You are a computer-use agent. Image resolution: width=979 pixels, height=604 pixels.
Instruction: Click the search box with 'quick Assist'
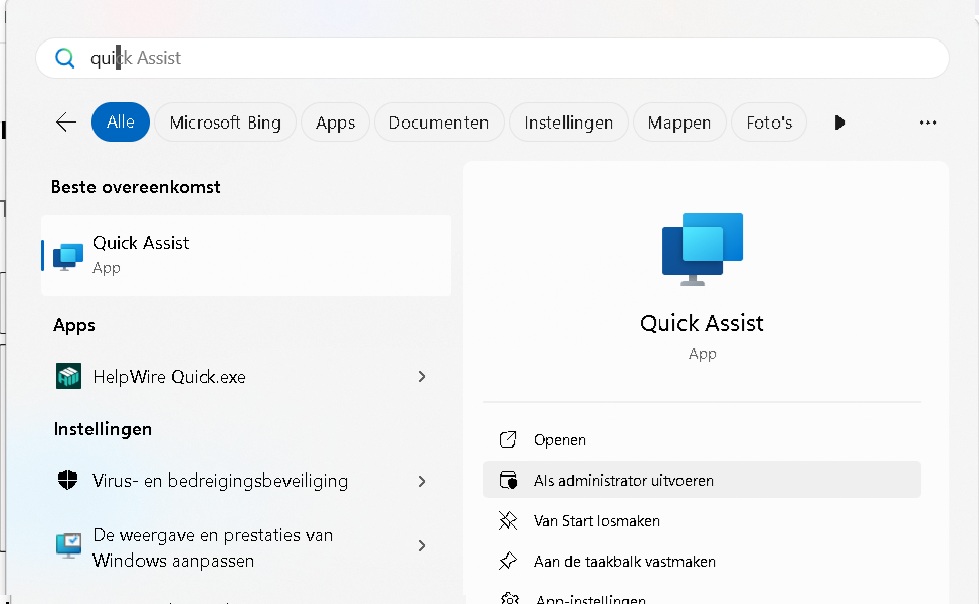point(492,58)
